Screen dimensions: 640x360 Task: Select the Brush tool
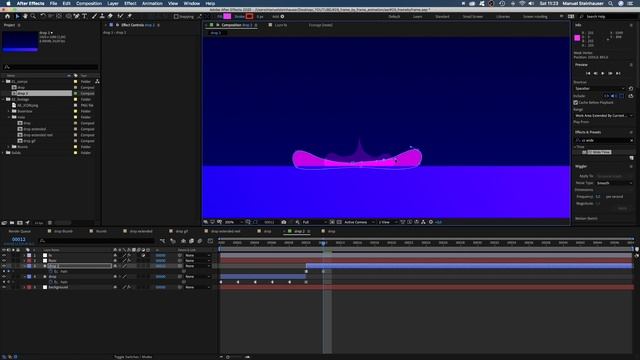pyautogui.click(x=94, y=16)
